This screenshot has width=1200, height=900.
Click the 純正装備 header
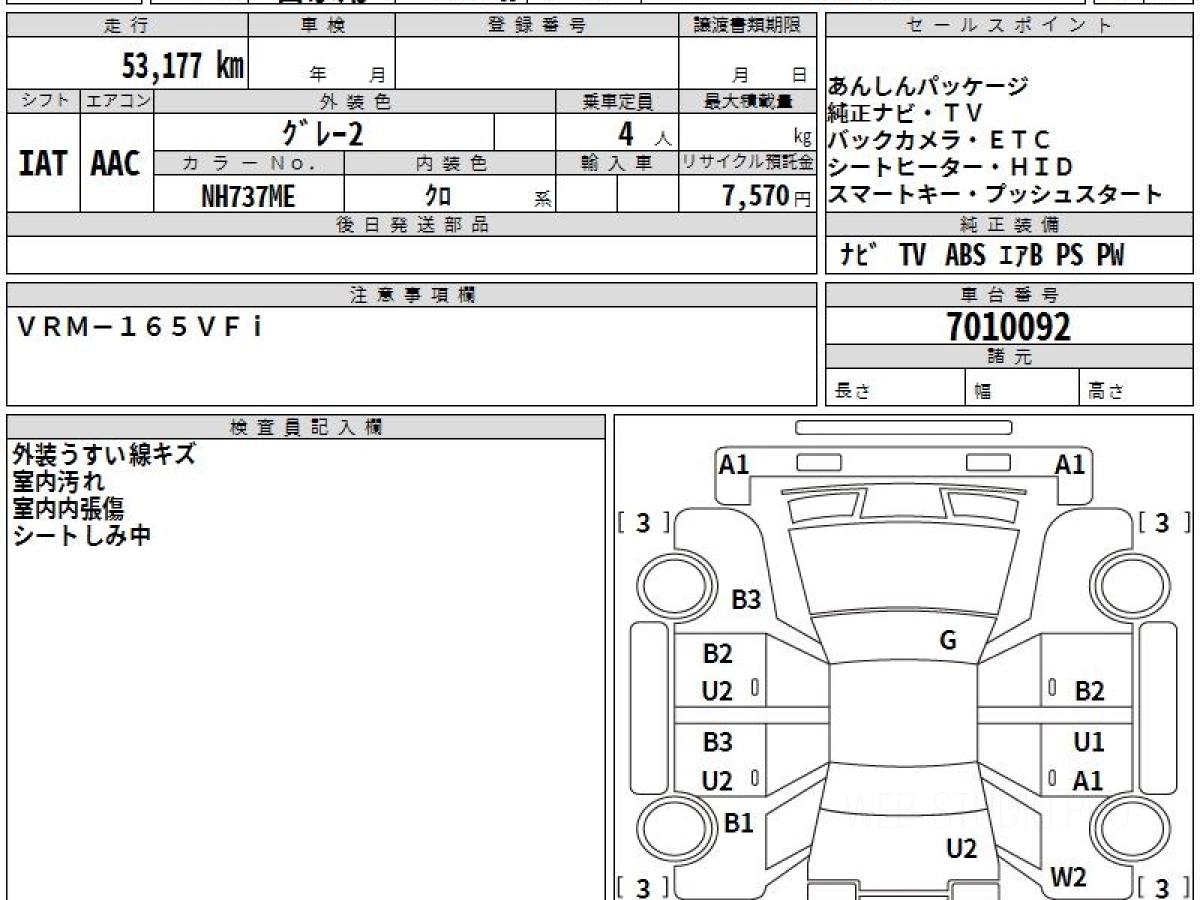1009,225
